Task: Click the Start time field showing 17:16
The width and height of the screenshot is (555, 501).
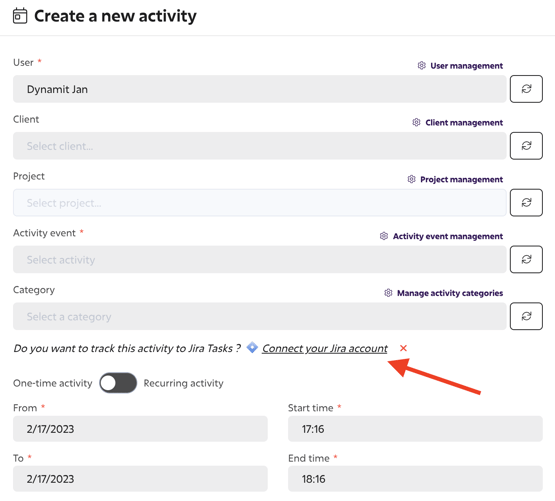Action: click(415, 429)
